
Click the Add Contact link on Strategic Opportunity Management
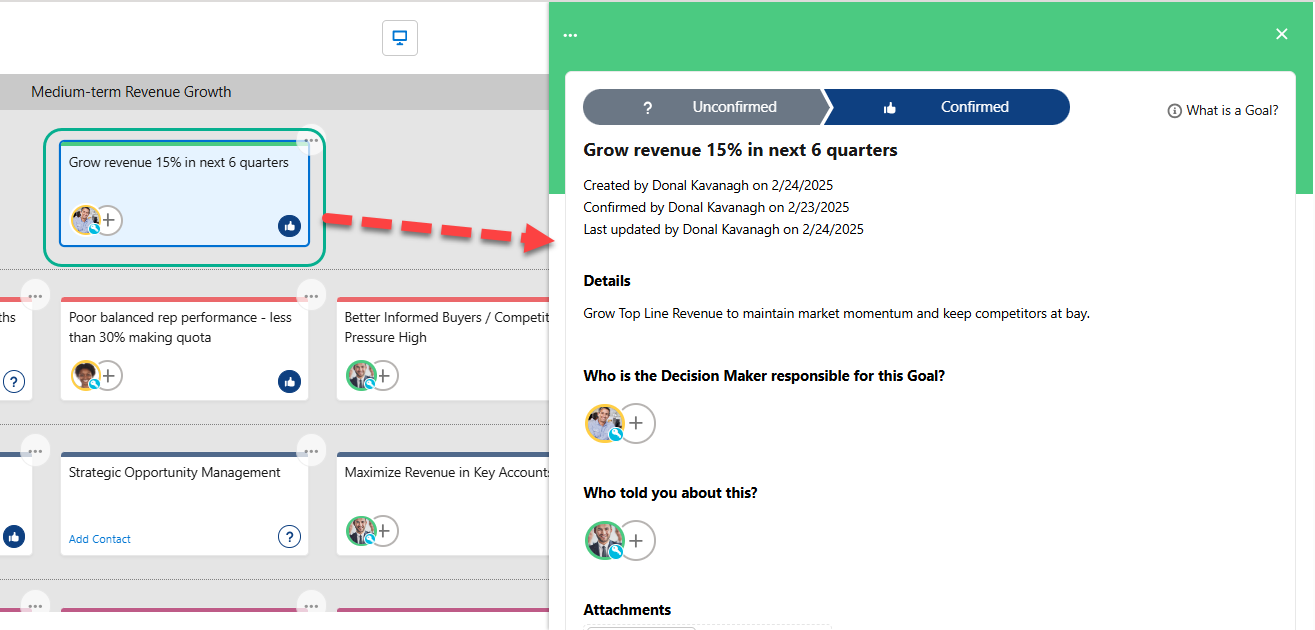click(x=100, y=539)
